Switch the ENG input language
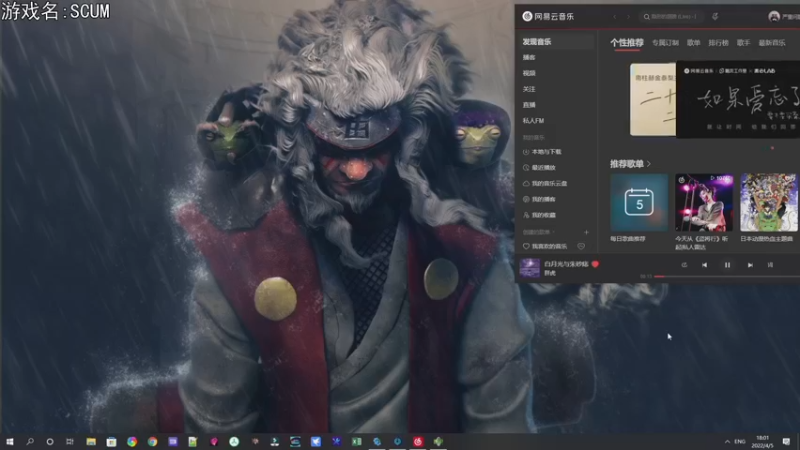 (740, 441)
